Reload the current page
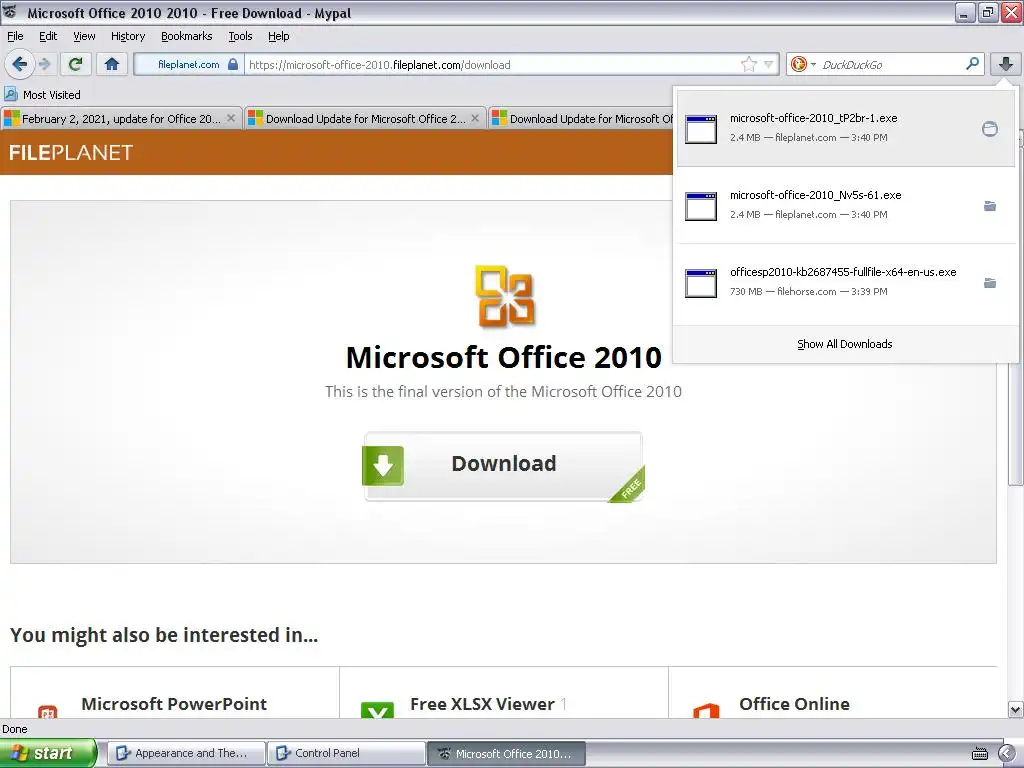 (x=75, y=64)
